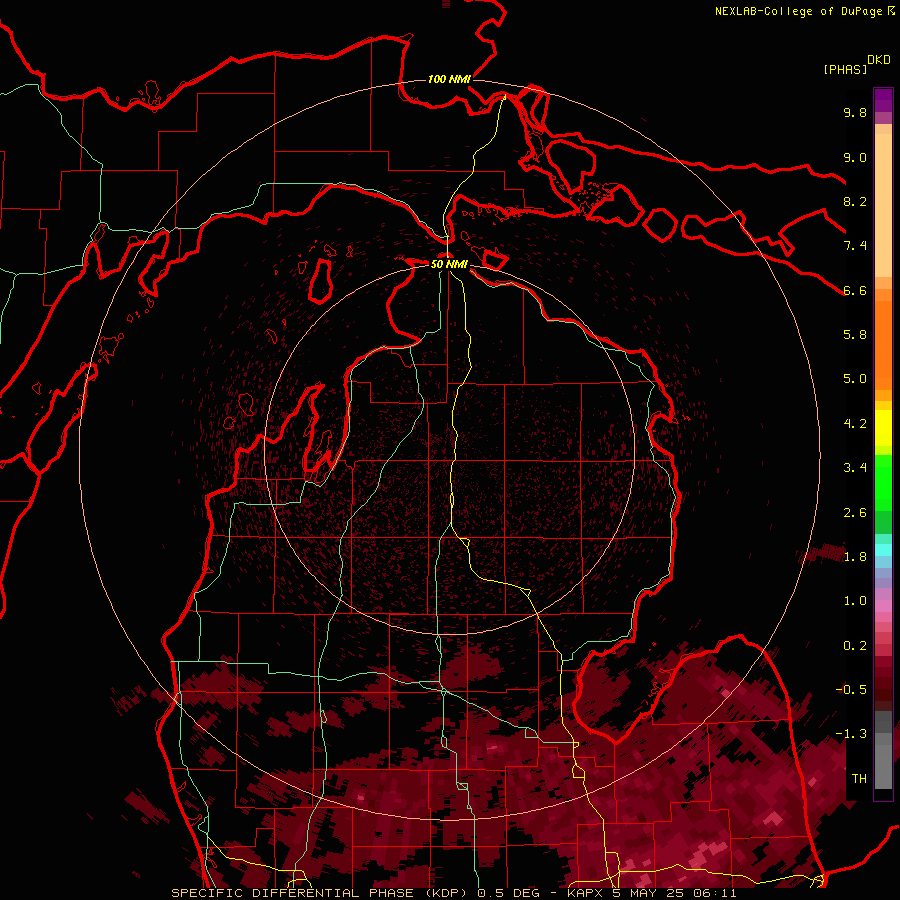The width and height of the screenshot is (900, 900).
Task: Click the cyan segment of the color bar
Action: tap(883, 550)
